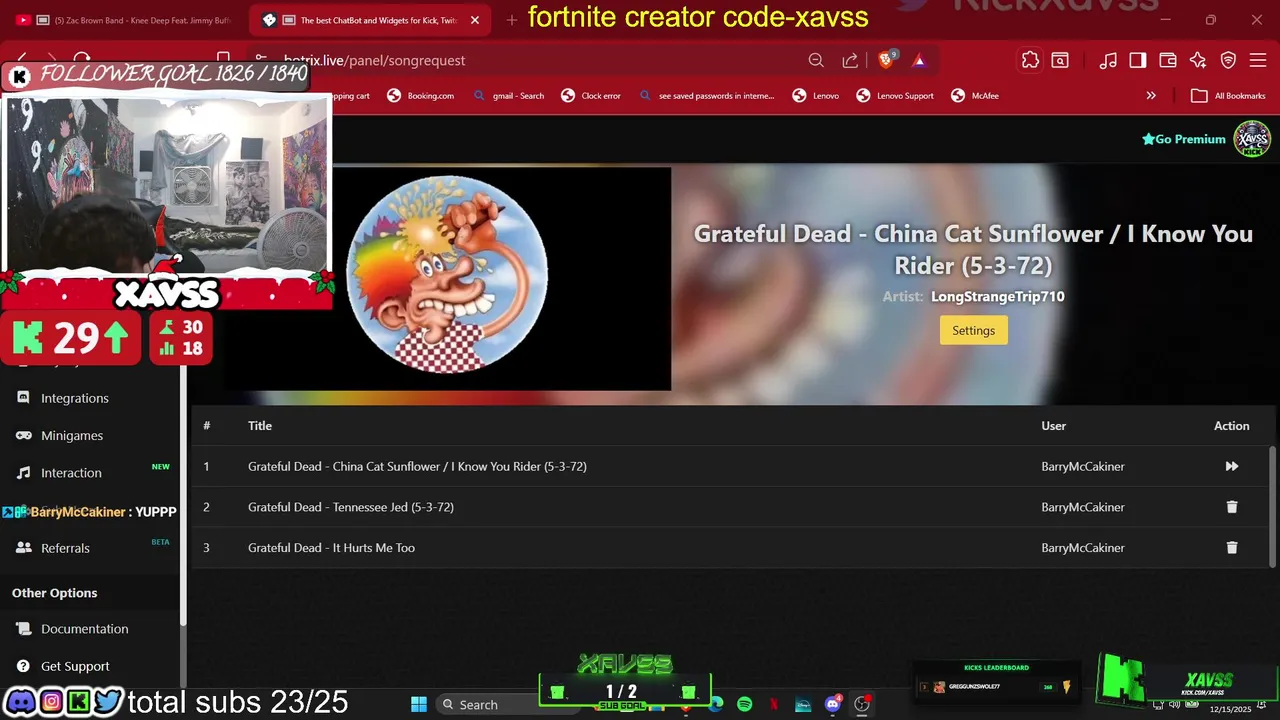Click the Title column header
Image resolution: width=1280 pixels, height=720 pixels.
(x=260, y=426)
